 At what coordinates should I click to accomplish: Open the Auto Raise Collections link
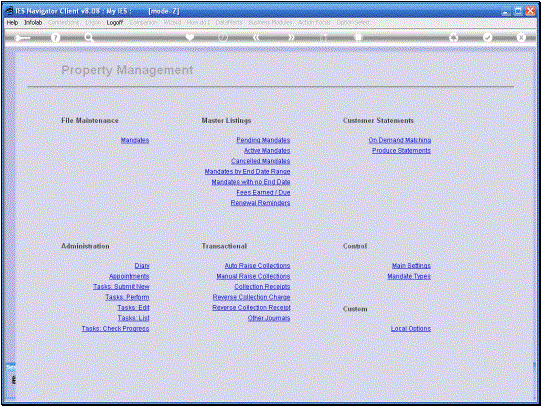[257, 266]
